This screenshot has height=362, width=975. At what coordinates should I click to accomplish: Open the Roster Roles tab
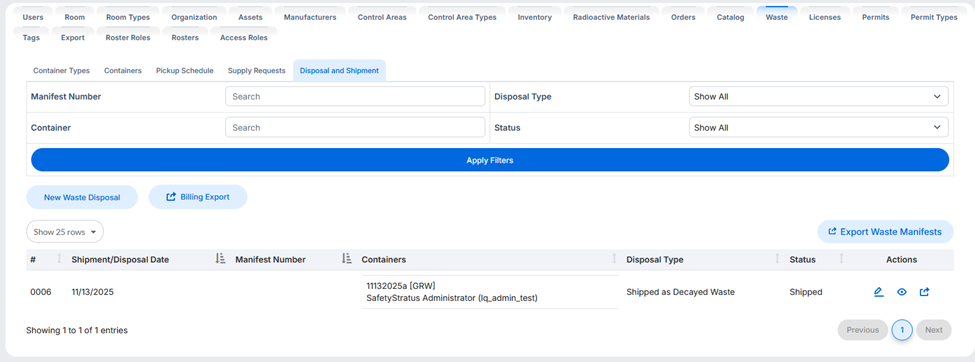[128, 37]
